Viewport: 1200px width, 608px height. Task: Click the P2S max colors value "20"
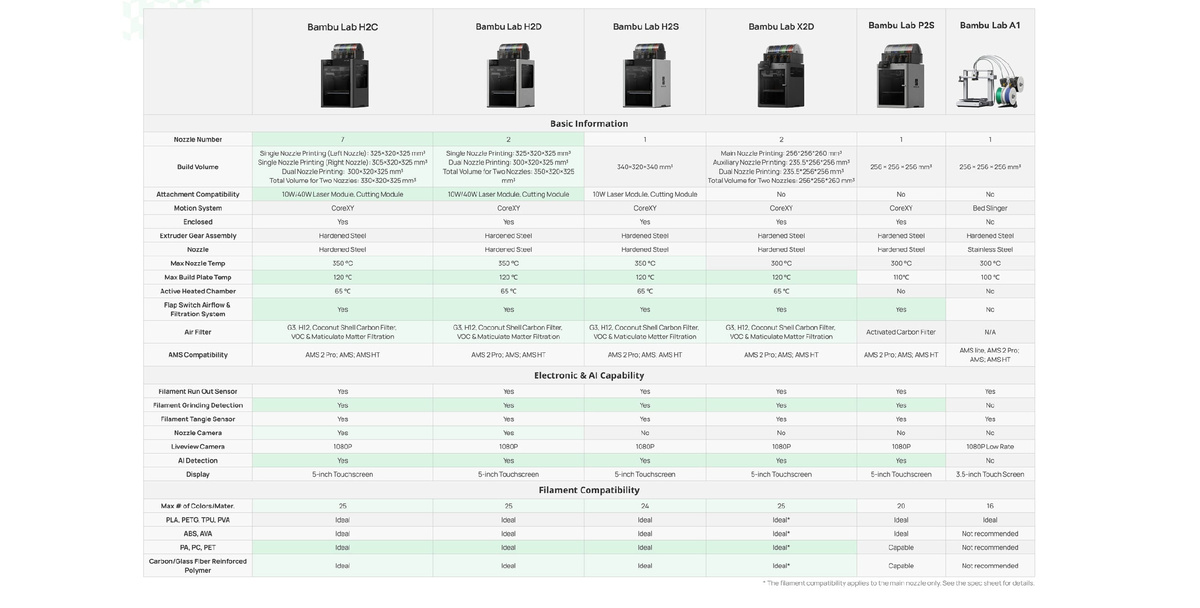point(901,506)
